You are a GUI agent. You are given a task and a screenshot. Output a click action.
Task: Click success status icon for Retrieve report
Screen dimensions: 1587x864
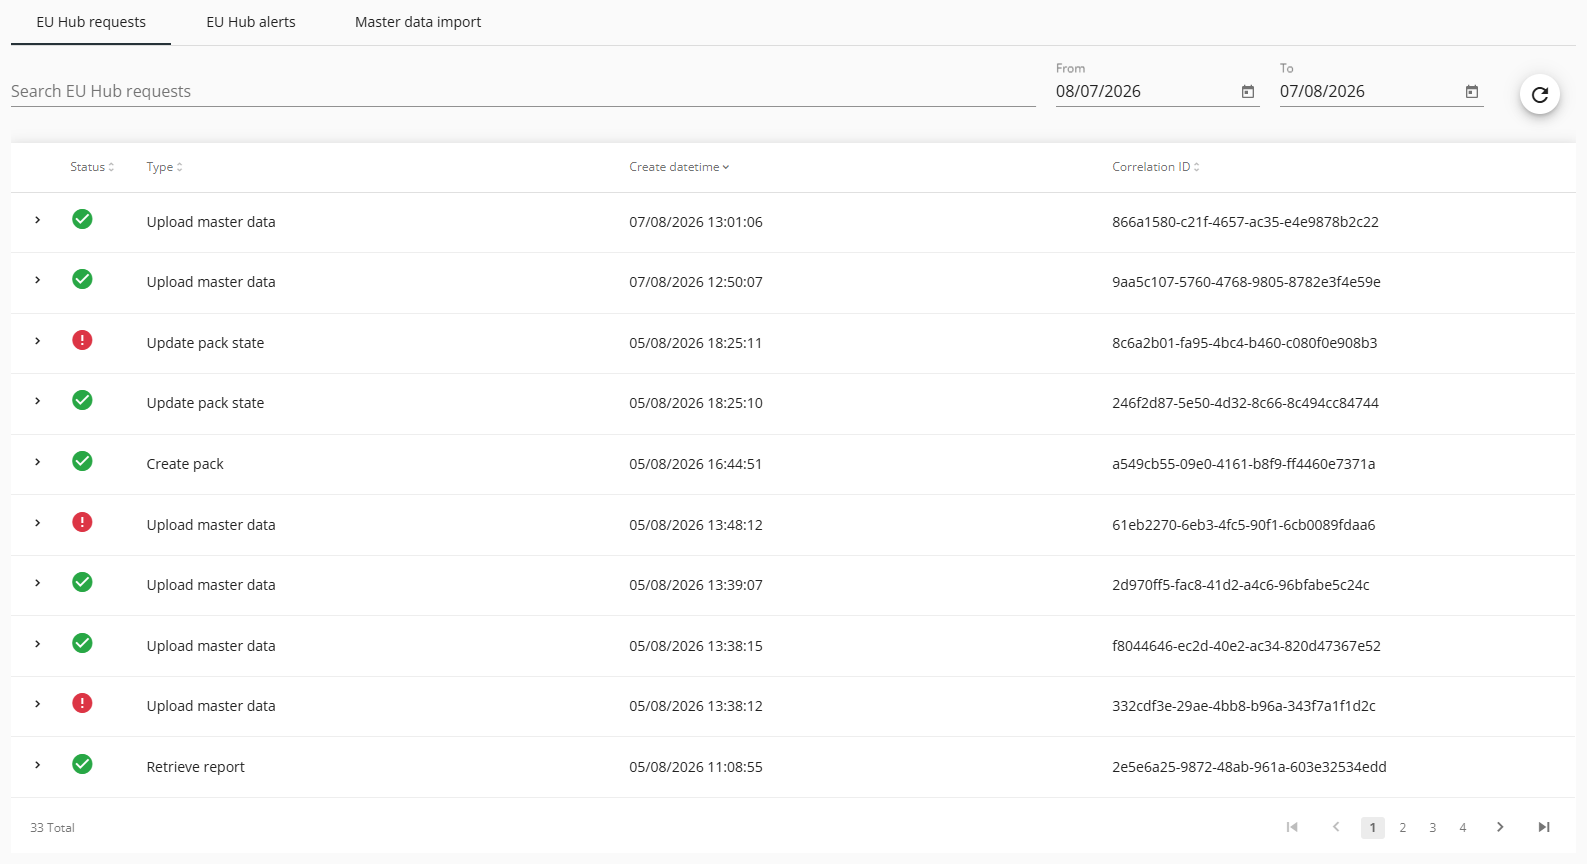pos(82,764)
